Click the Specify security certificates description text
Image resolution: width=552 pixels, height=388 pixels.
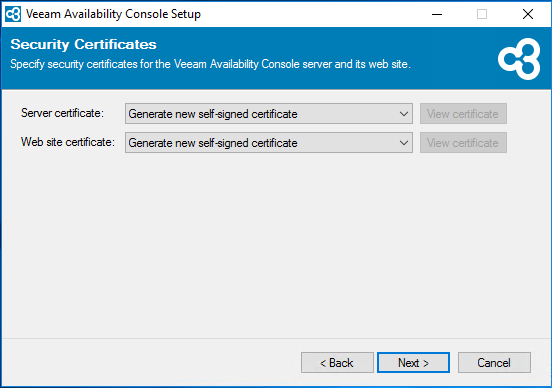tap(210, 64)
